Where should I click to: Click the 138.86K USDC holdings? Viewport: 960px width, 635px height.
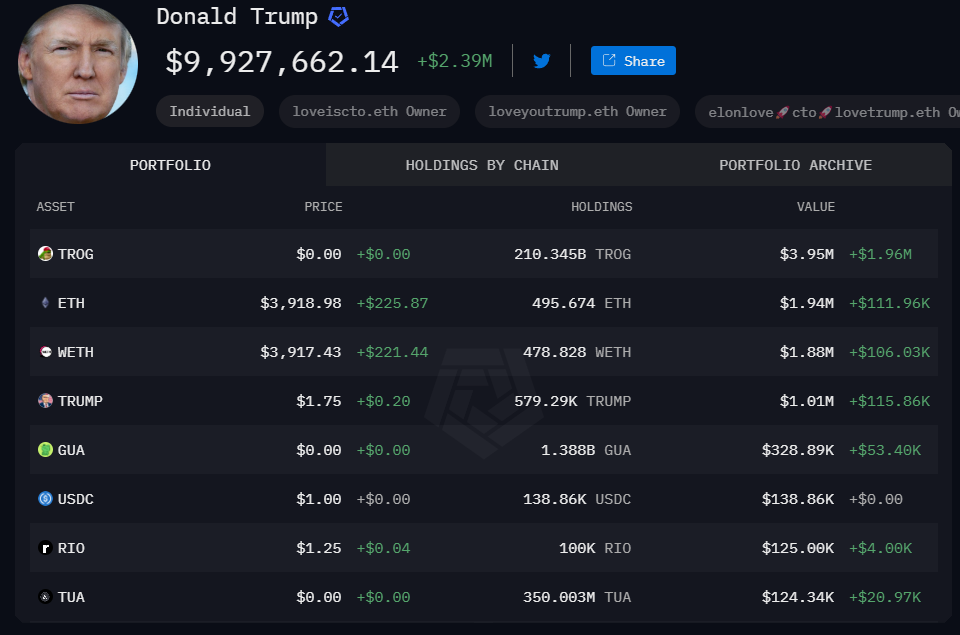(x=577, y=499)
